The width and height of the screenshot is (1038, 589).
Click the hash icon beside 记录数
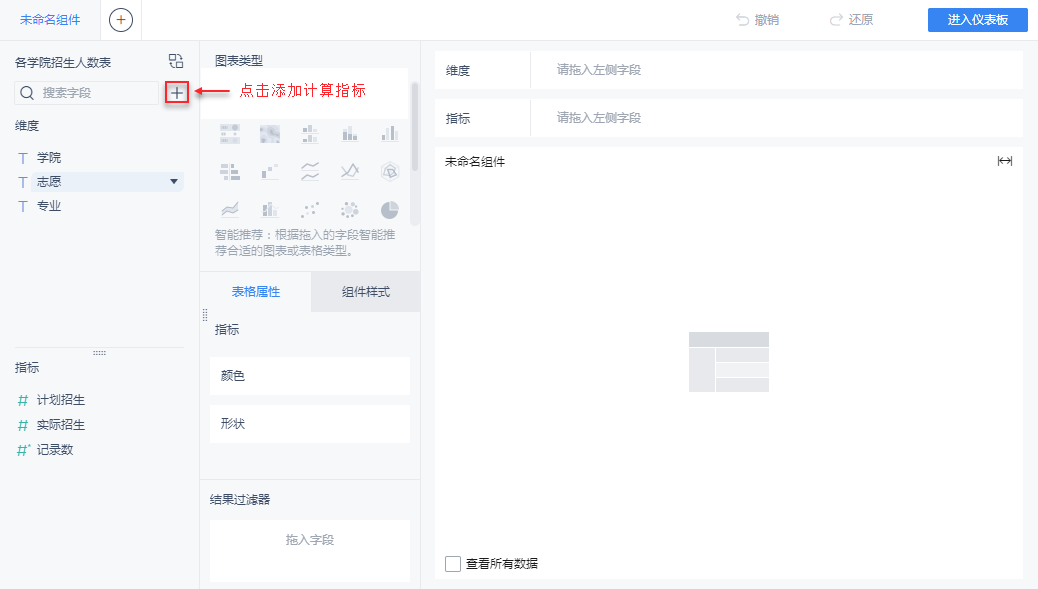[24, 450]
